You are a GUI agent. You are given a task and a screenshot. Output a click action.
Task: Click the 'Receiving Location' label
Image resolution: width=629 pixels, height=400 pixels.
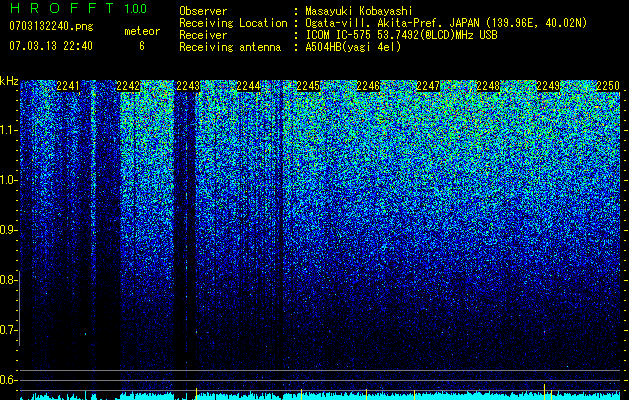tap(233, 23)
